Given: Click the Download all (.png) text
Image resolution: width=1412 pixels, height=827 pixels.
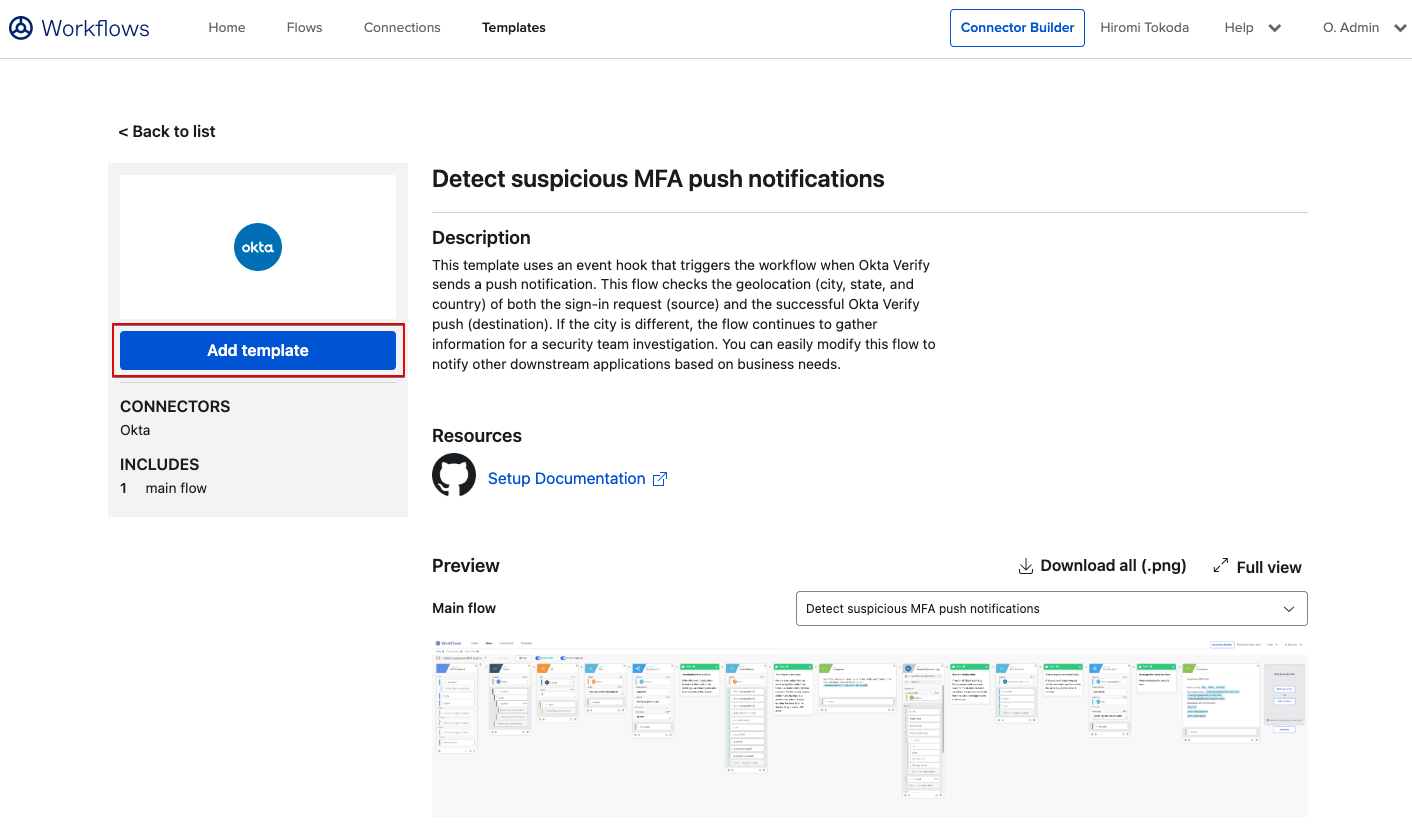Looking at the screenshot, I should click(x=1113, y=566).
